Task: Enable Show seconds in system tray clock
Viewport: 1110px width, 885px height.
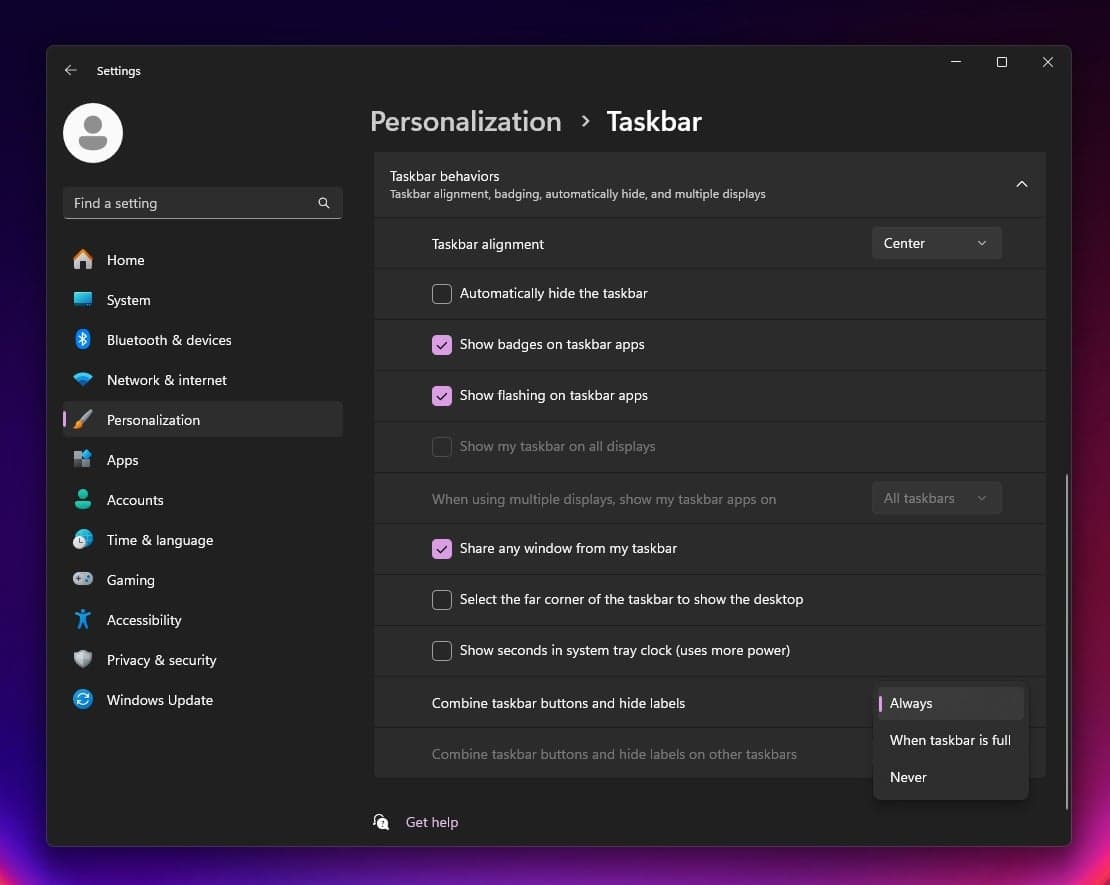Action: 441,651
